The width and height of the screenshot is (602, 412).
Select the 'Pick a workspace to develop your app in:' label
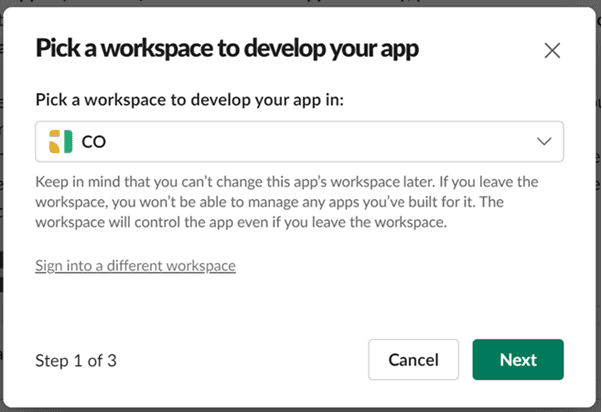tap(195, 100)
